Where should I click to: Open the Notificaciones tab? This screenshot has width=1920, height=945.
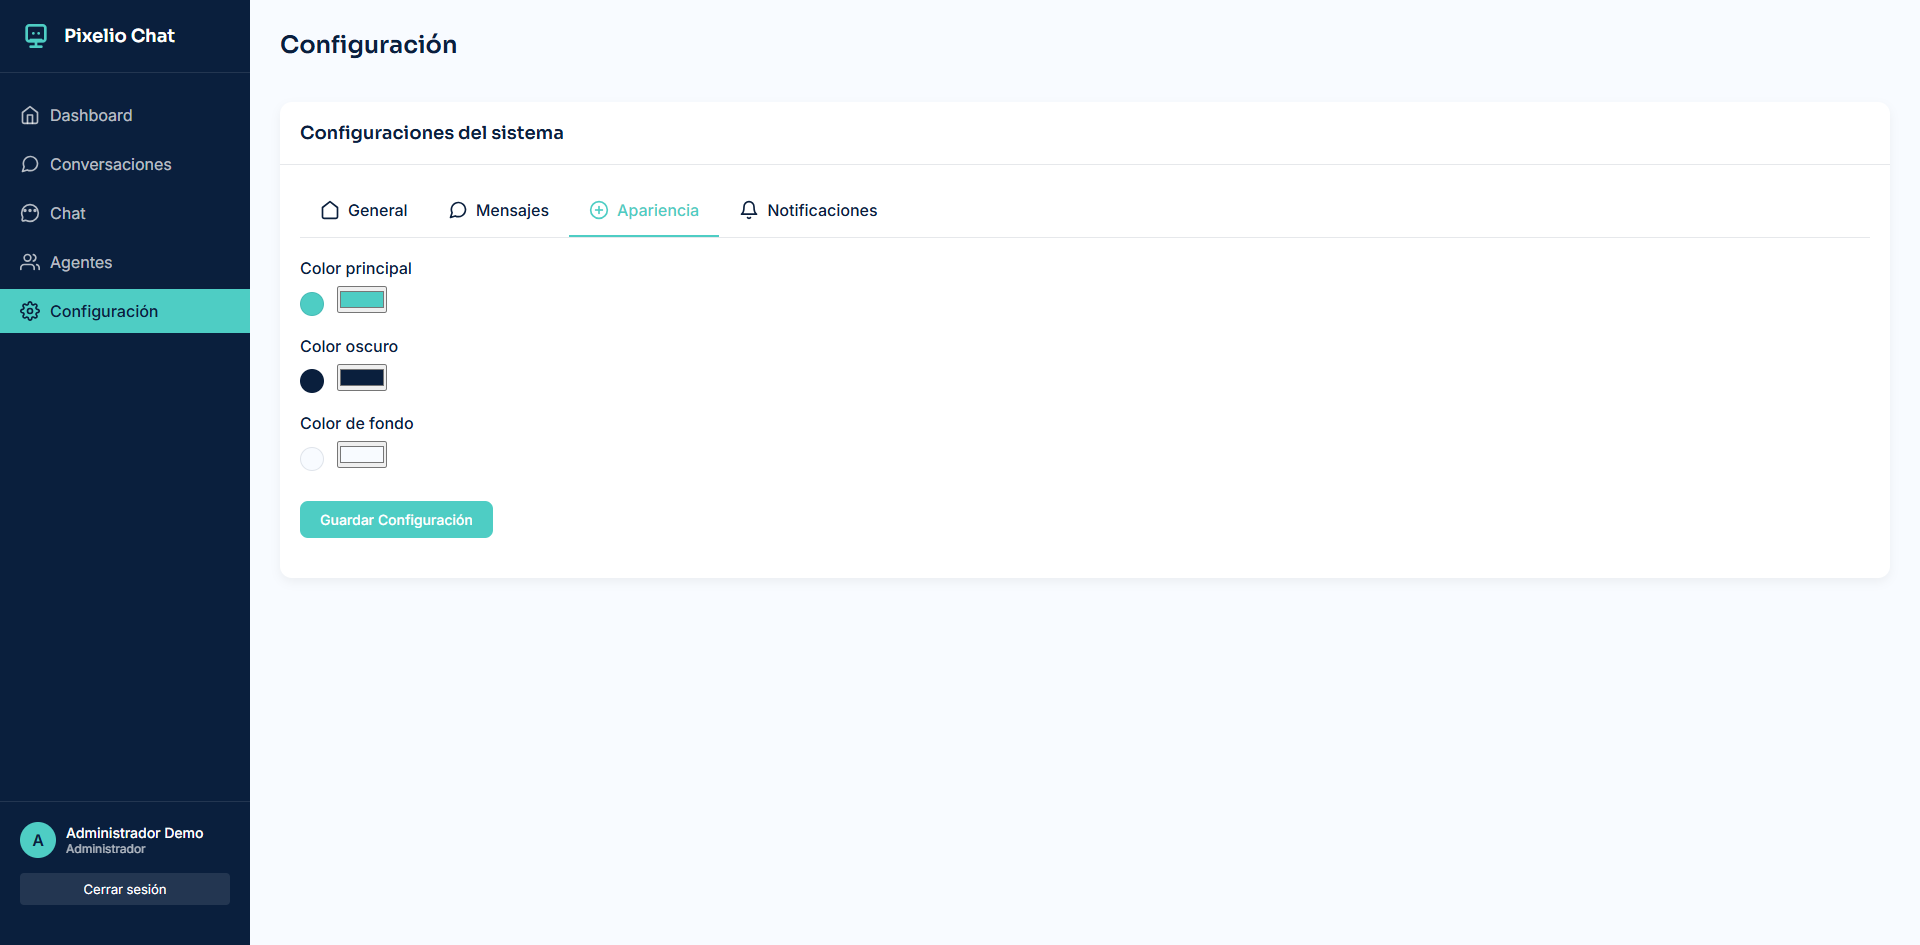tap(808, 210)
